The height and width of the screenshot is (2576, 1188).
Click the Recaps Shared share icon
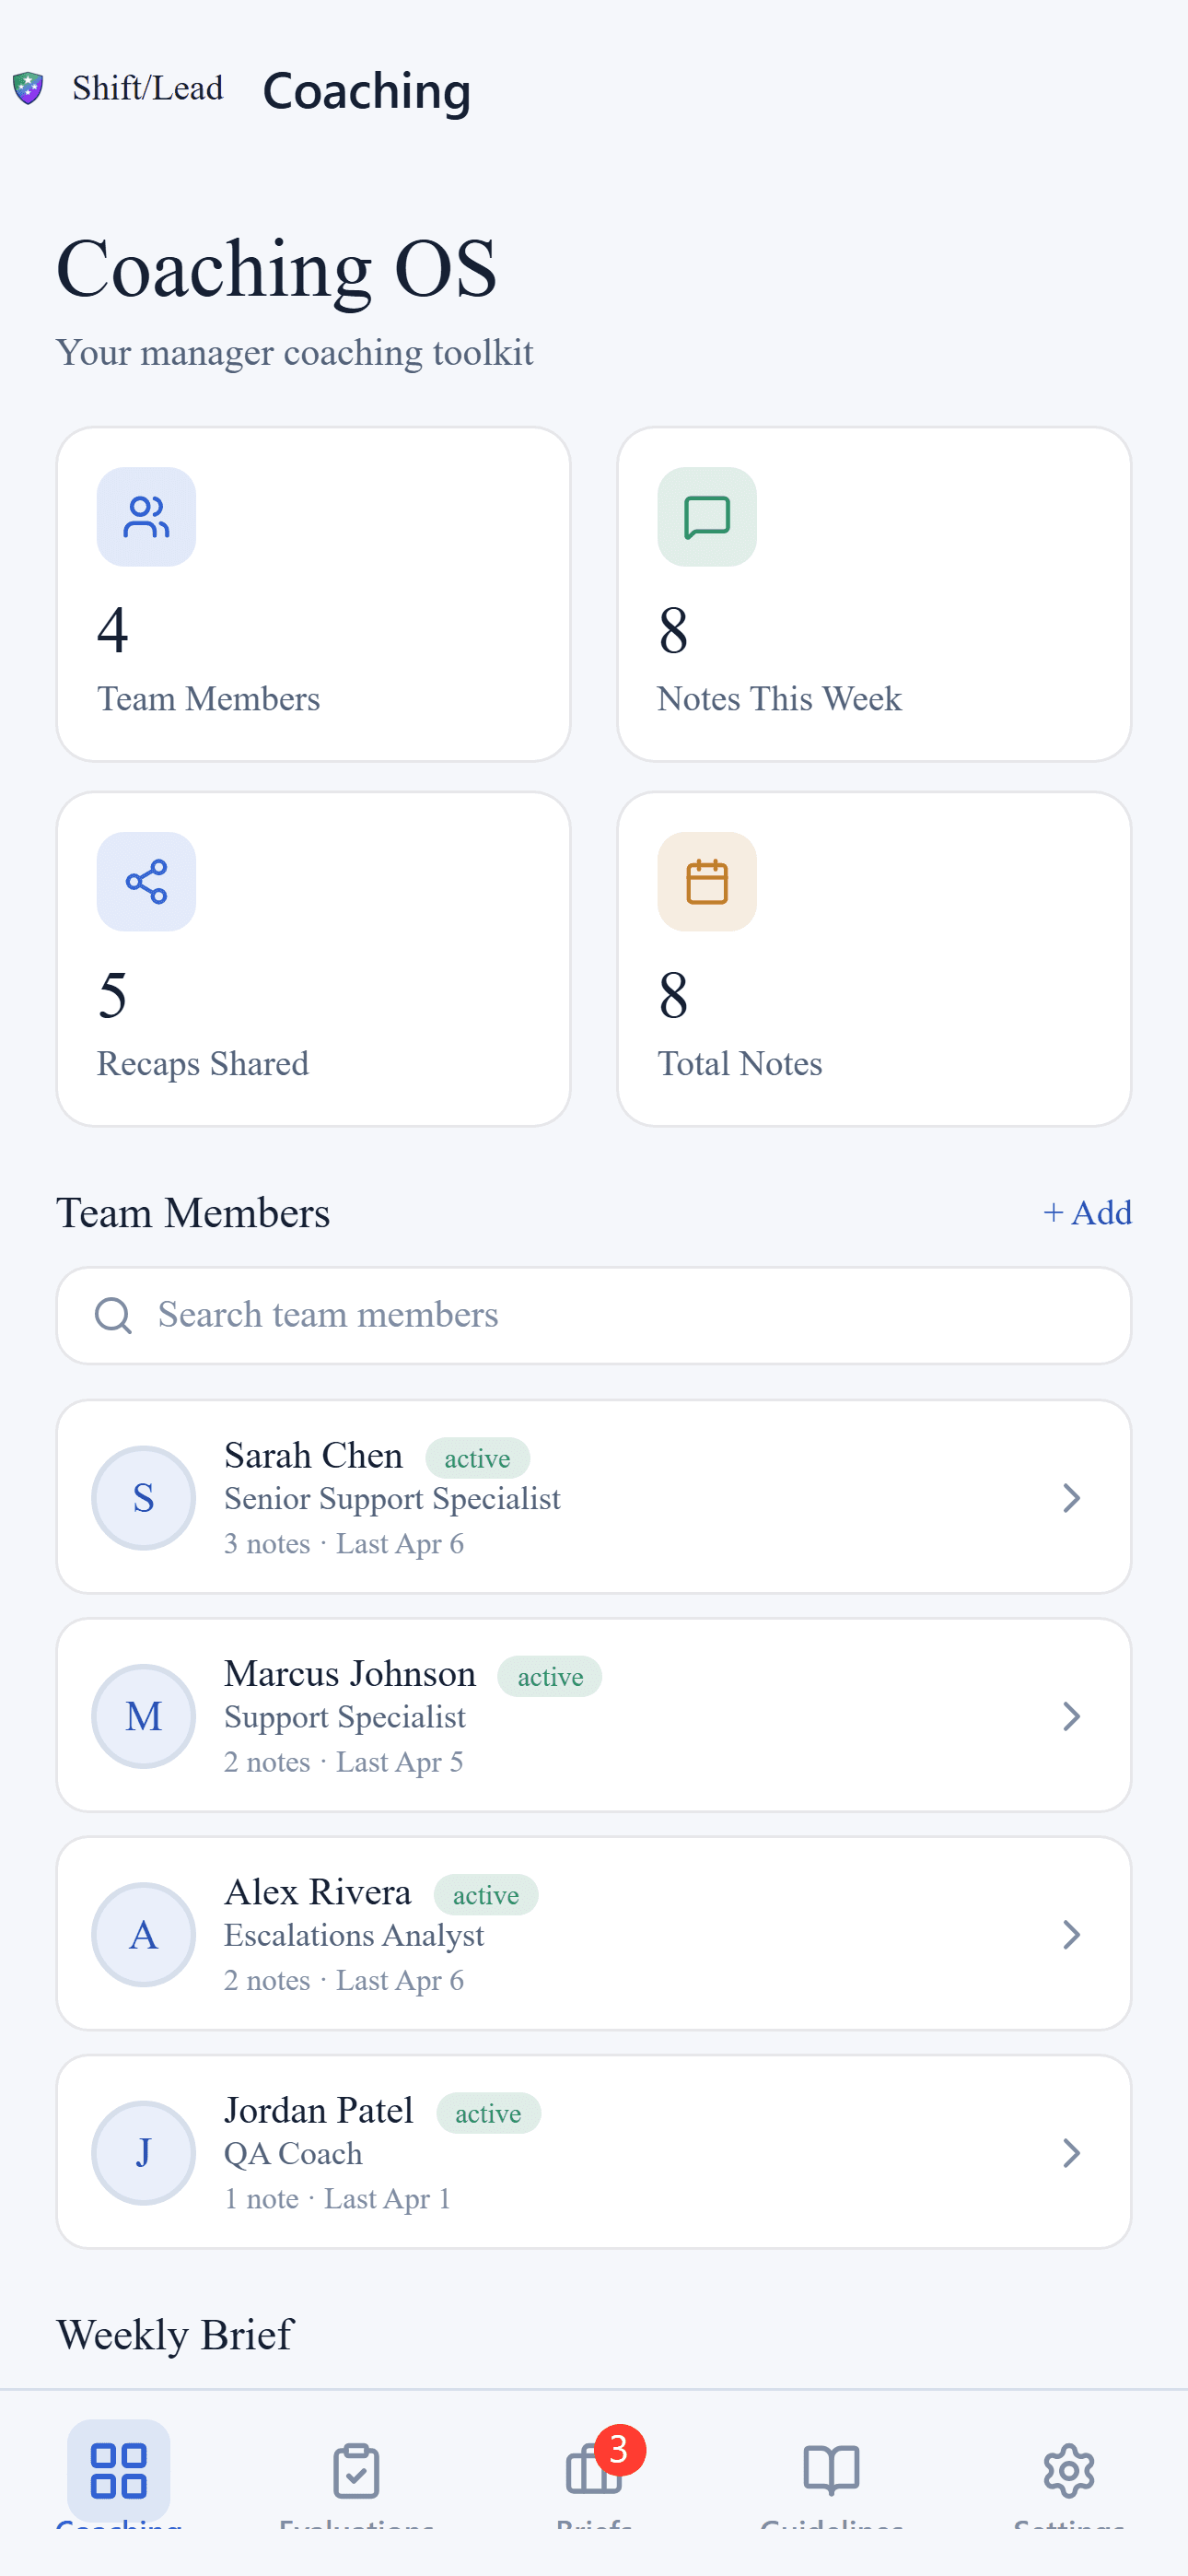[x=146, y=882]
